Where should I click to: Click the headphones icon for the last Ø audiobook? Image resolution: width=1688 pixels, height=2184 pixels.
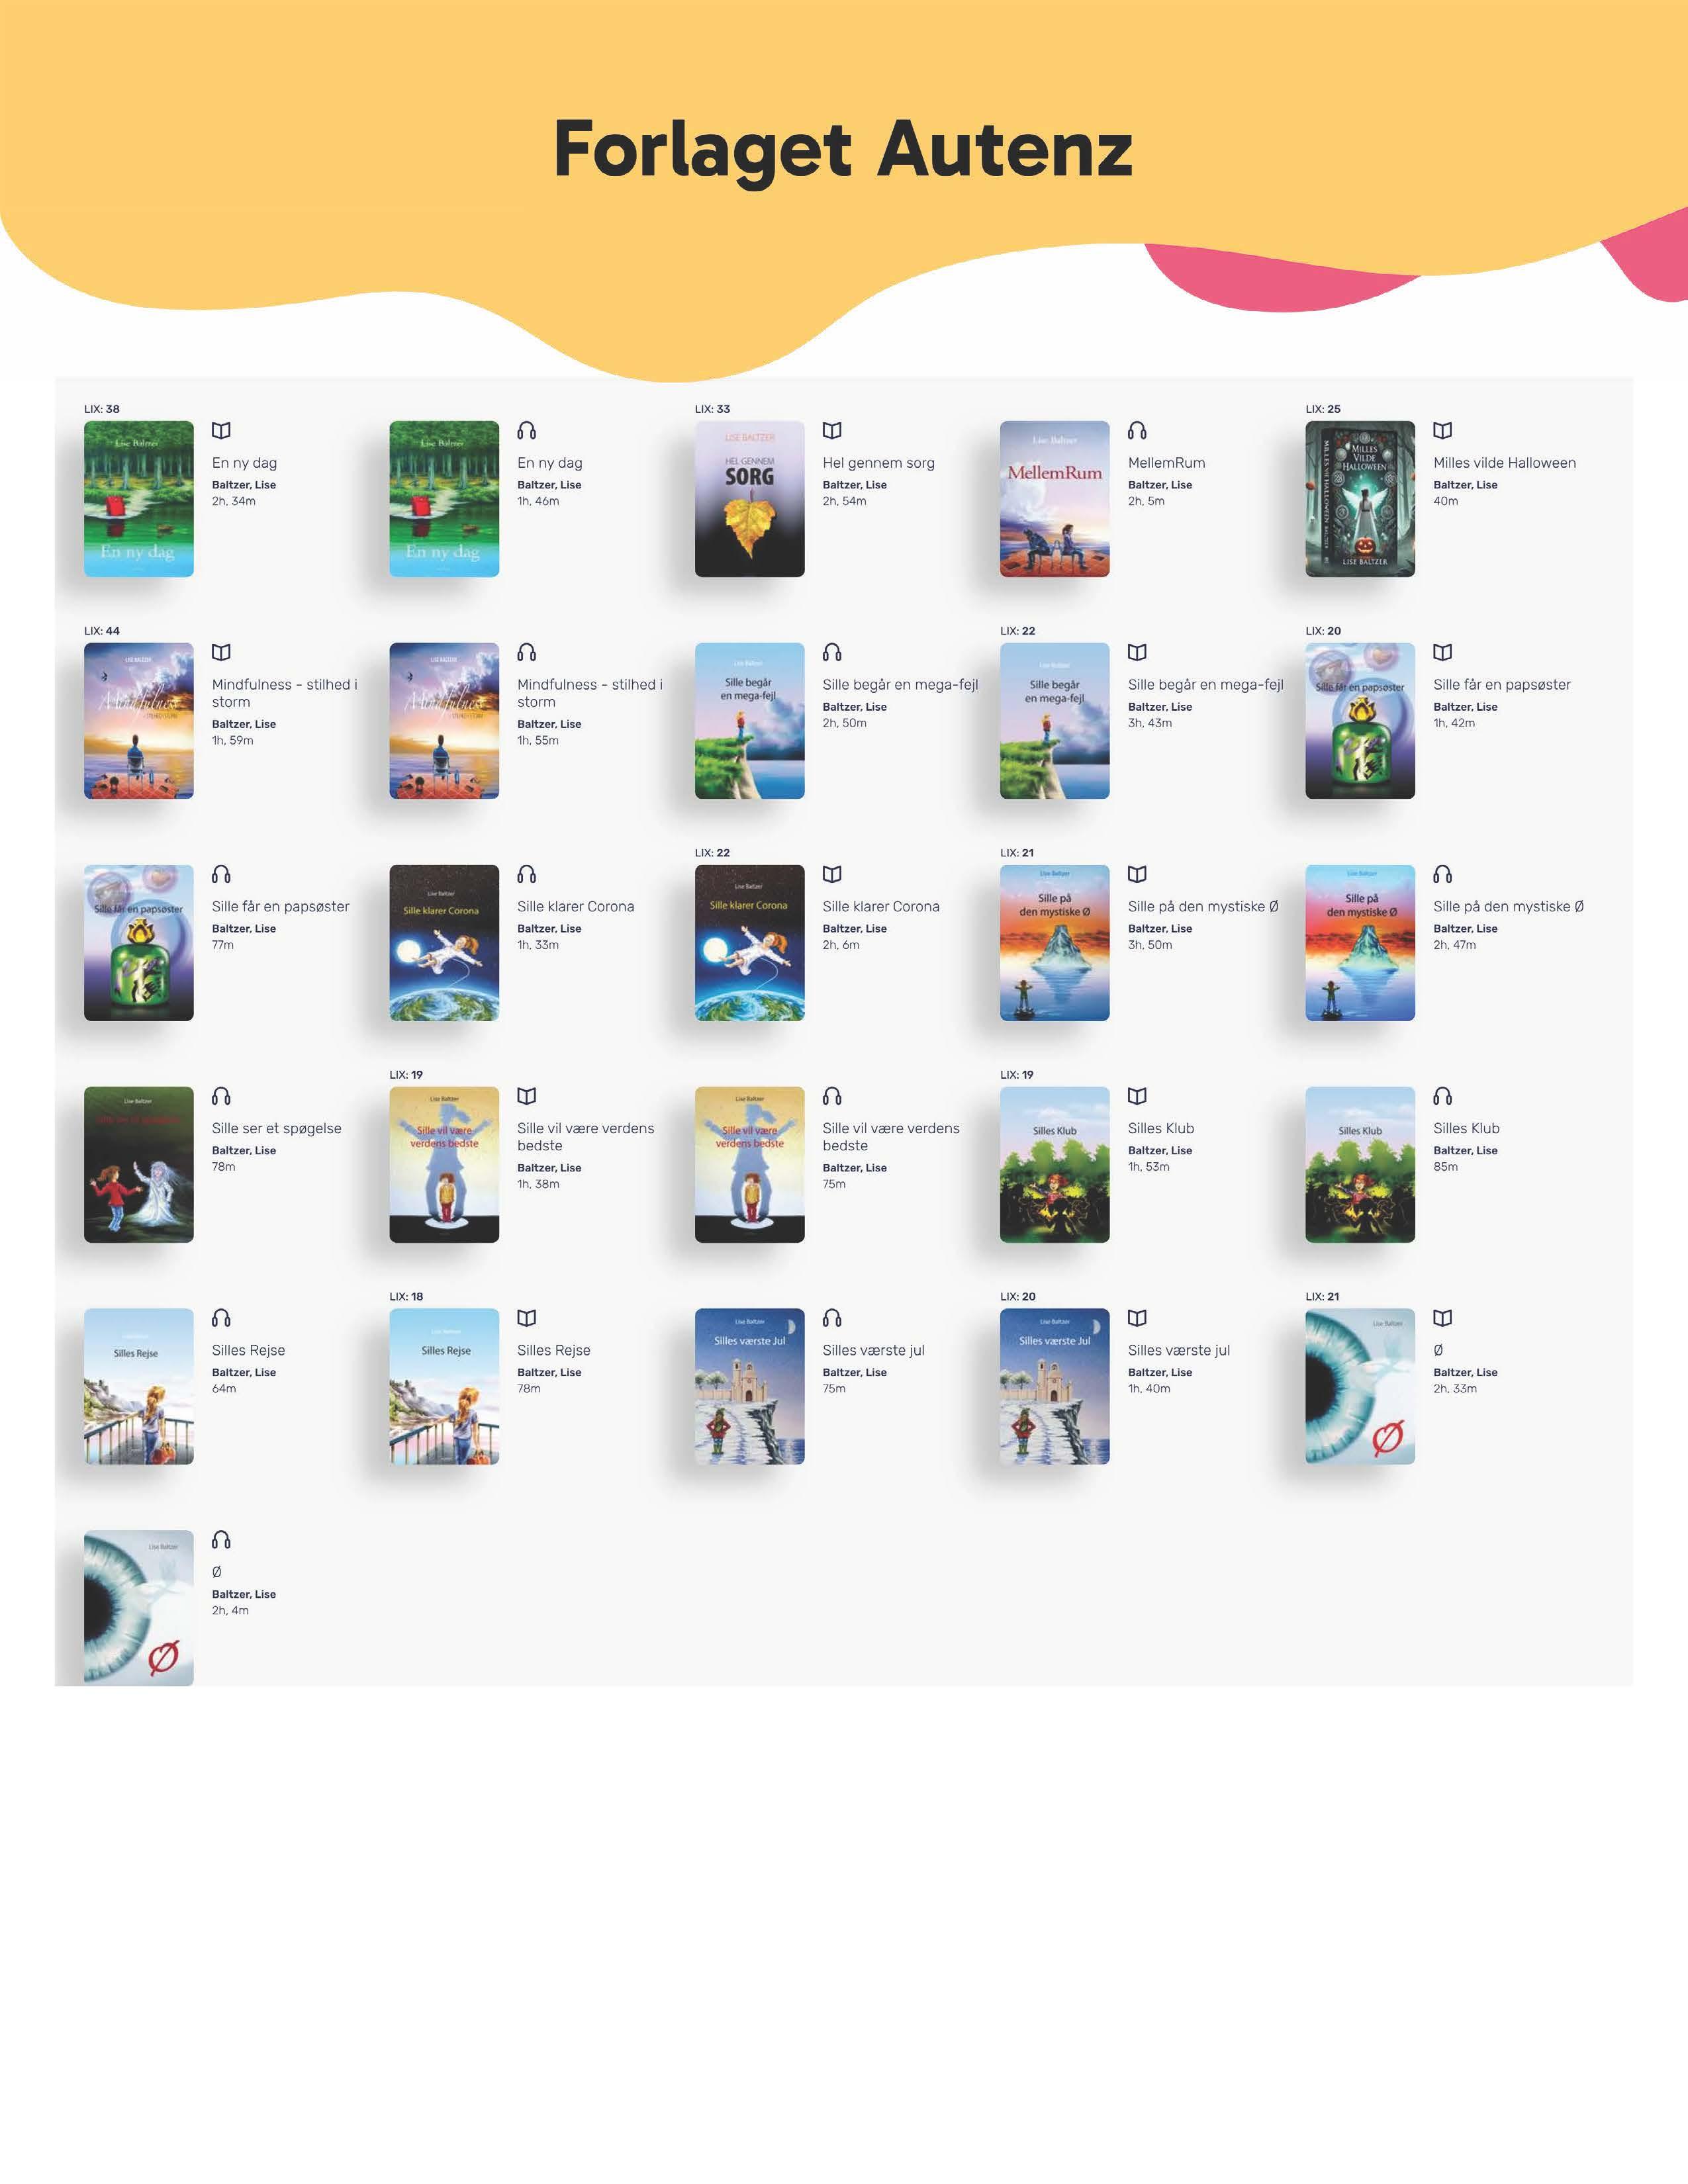(x=221, y=1540)
